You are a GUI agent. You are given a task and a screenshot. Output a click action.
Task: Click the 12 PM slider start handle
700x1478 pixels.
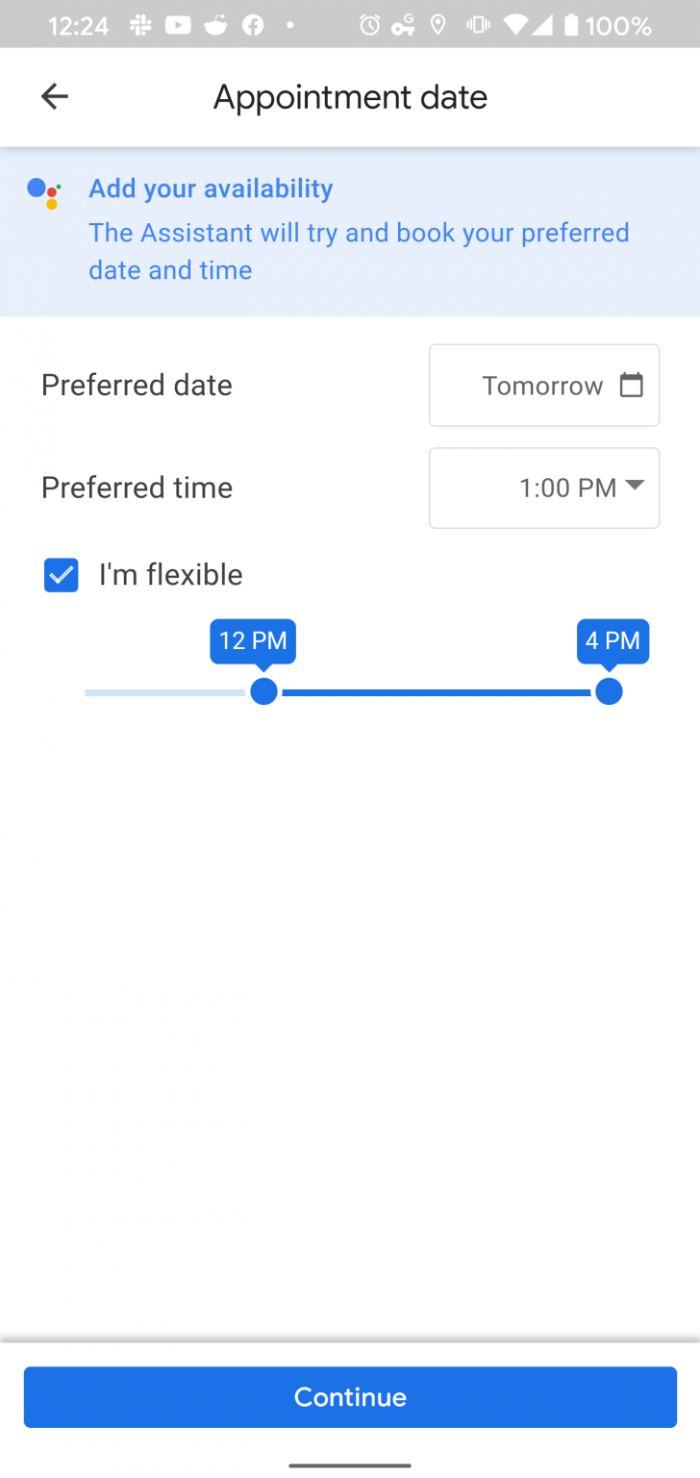(x=264, y=691)
